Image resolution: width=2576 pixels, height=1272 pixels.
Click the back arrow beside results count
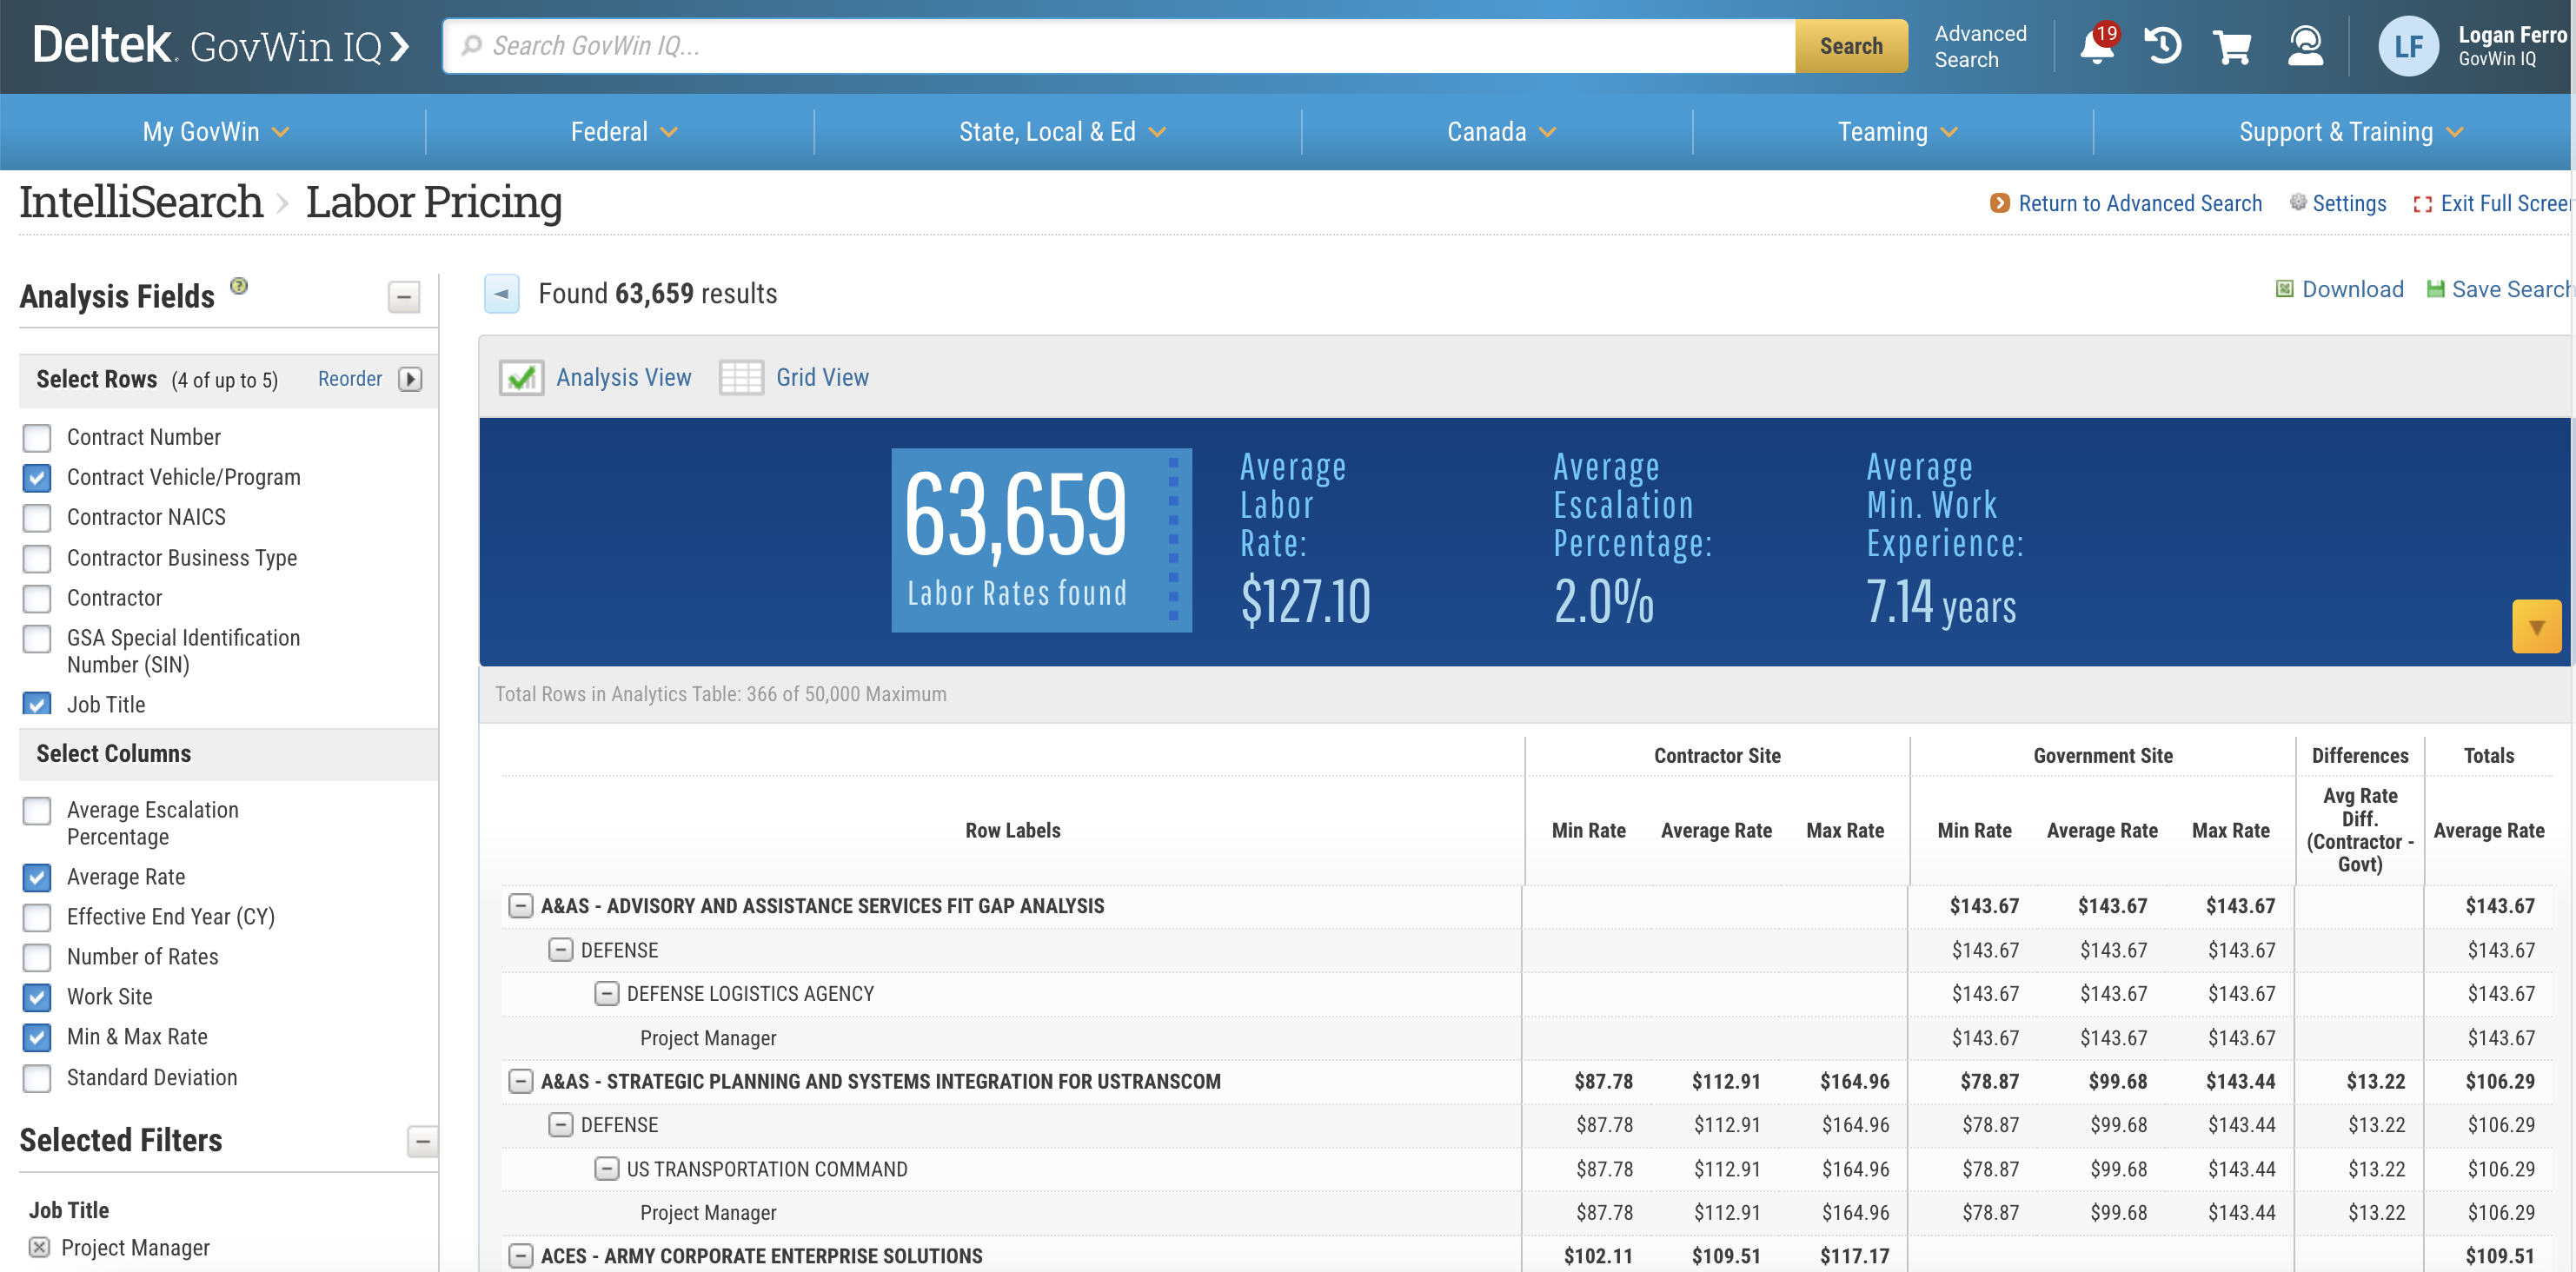tap(502, 294)
